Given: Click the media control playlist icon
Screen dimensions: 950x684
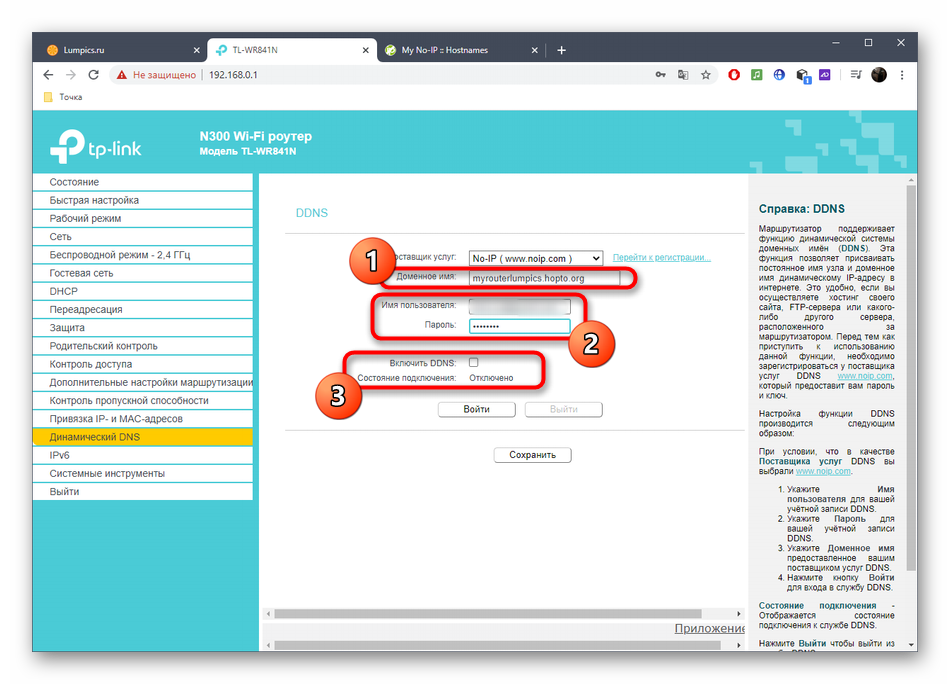Looking at the screenshot, I should point(856,75).
